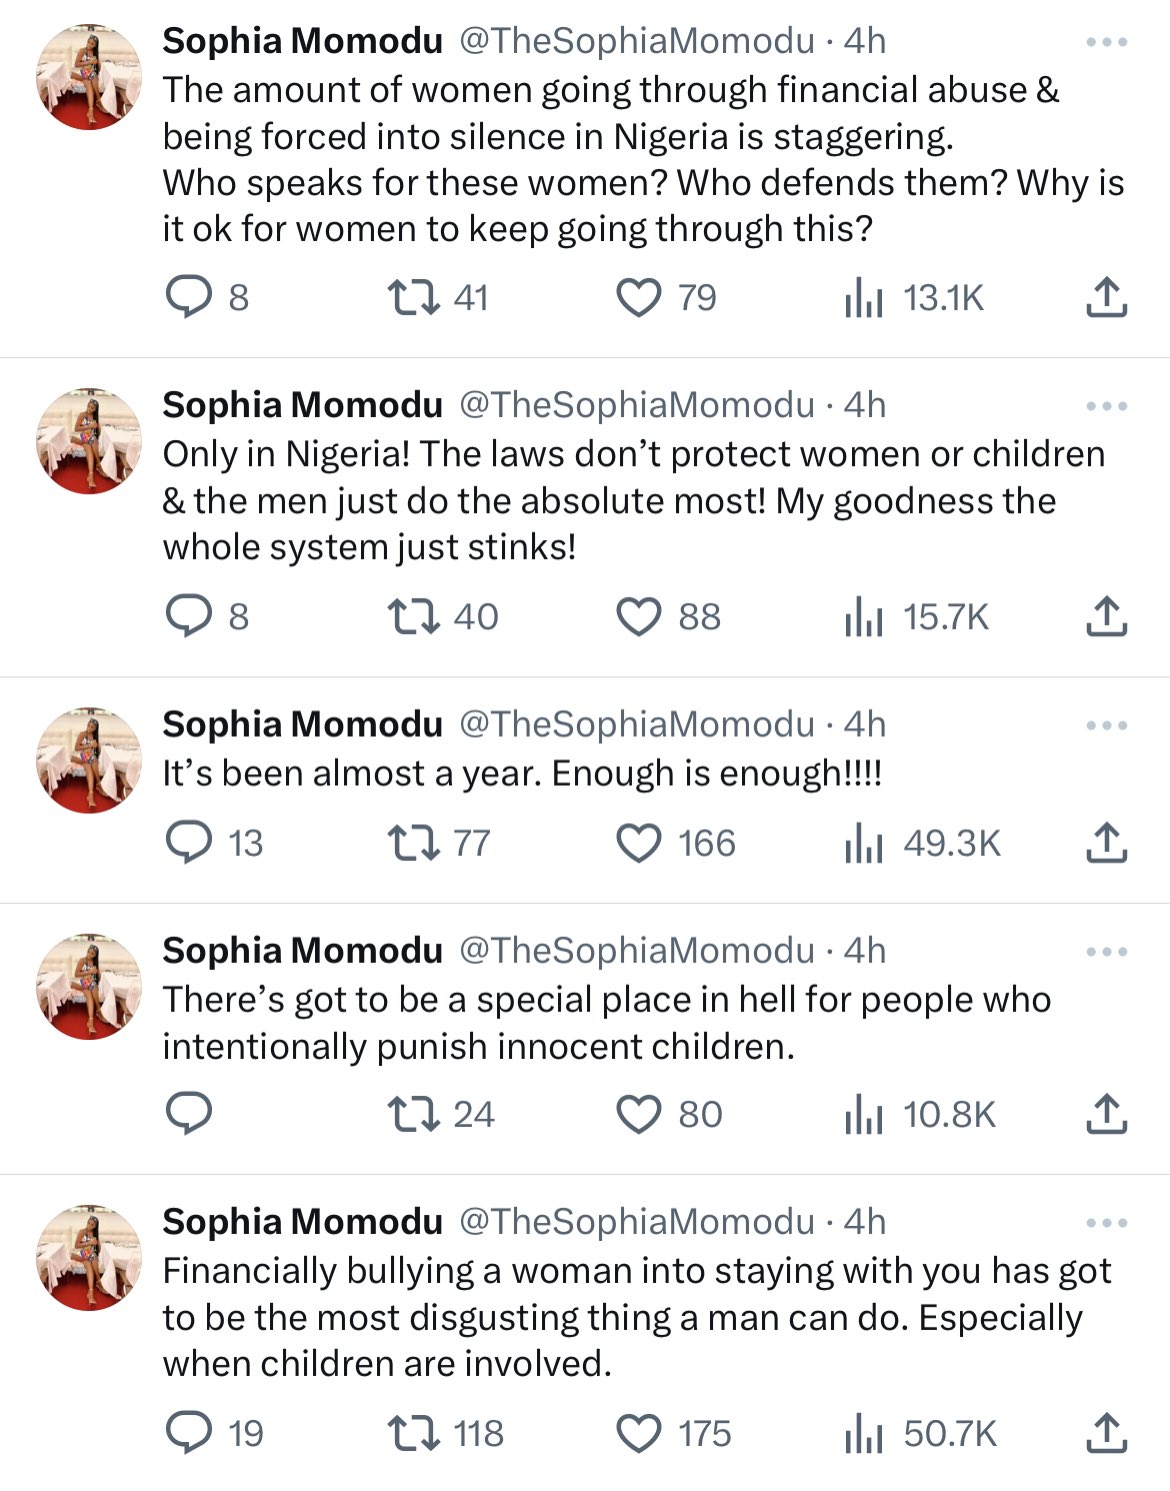Open Sophia Momodu's profile from the first tweet name

[x=302, y=41]
